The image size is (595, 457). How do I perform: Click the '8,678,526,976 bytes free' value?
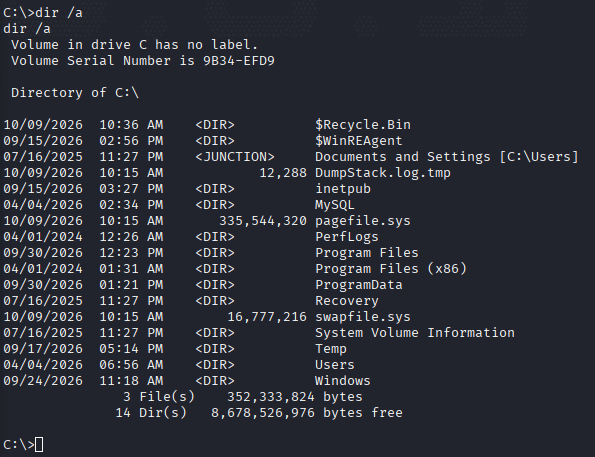307,413
